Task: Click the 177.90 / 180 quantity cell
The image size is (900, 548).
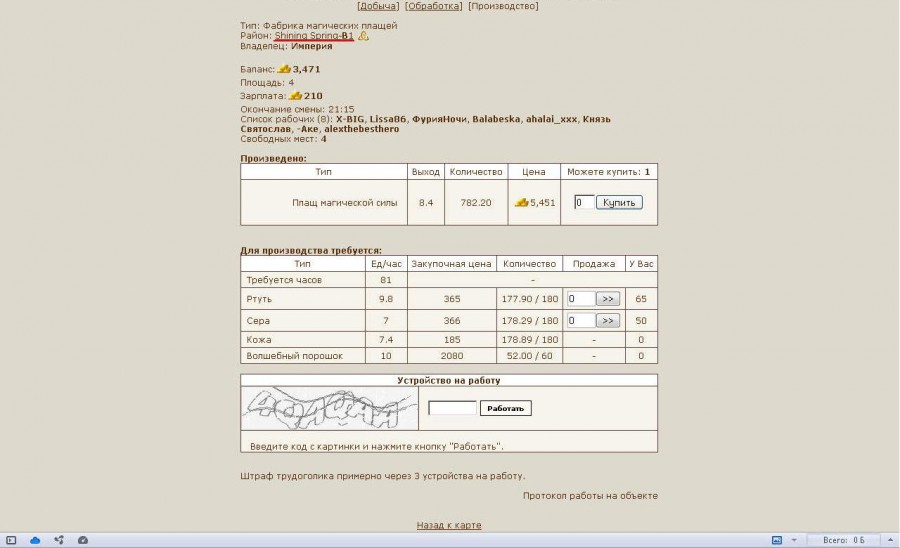Action: point(529,298)
